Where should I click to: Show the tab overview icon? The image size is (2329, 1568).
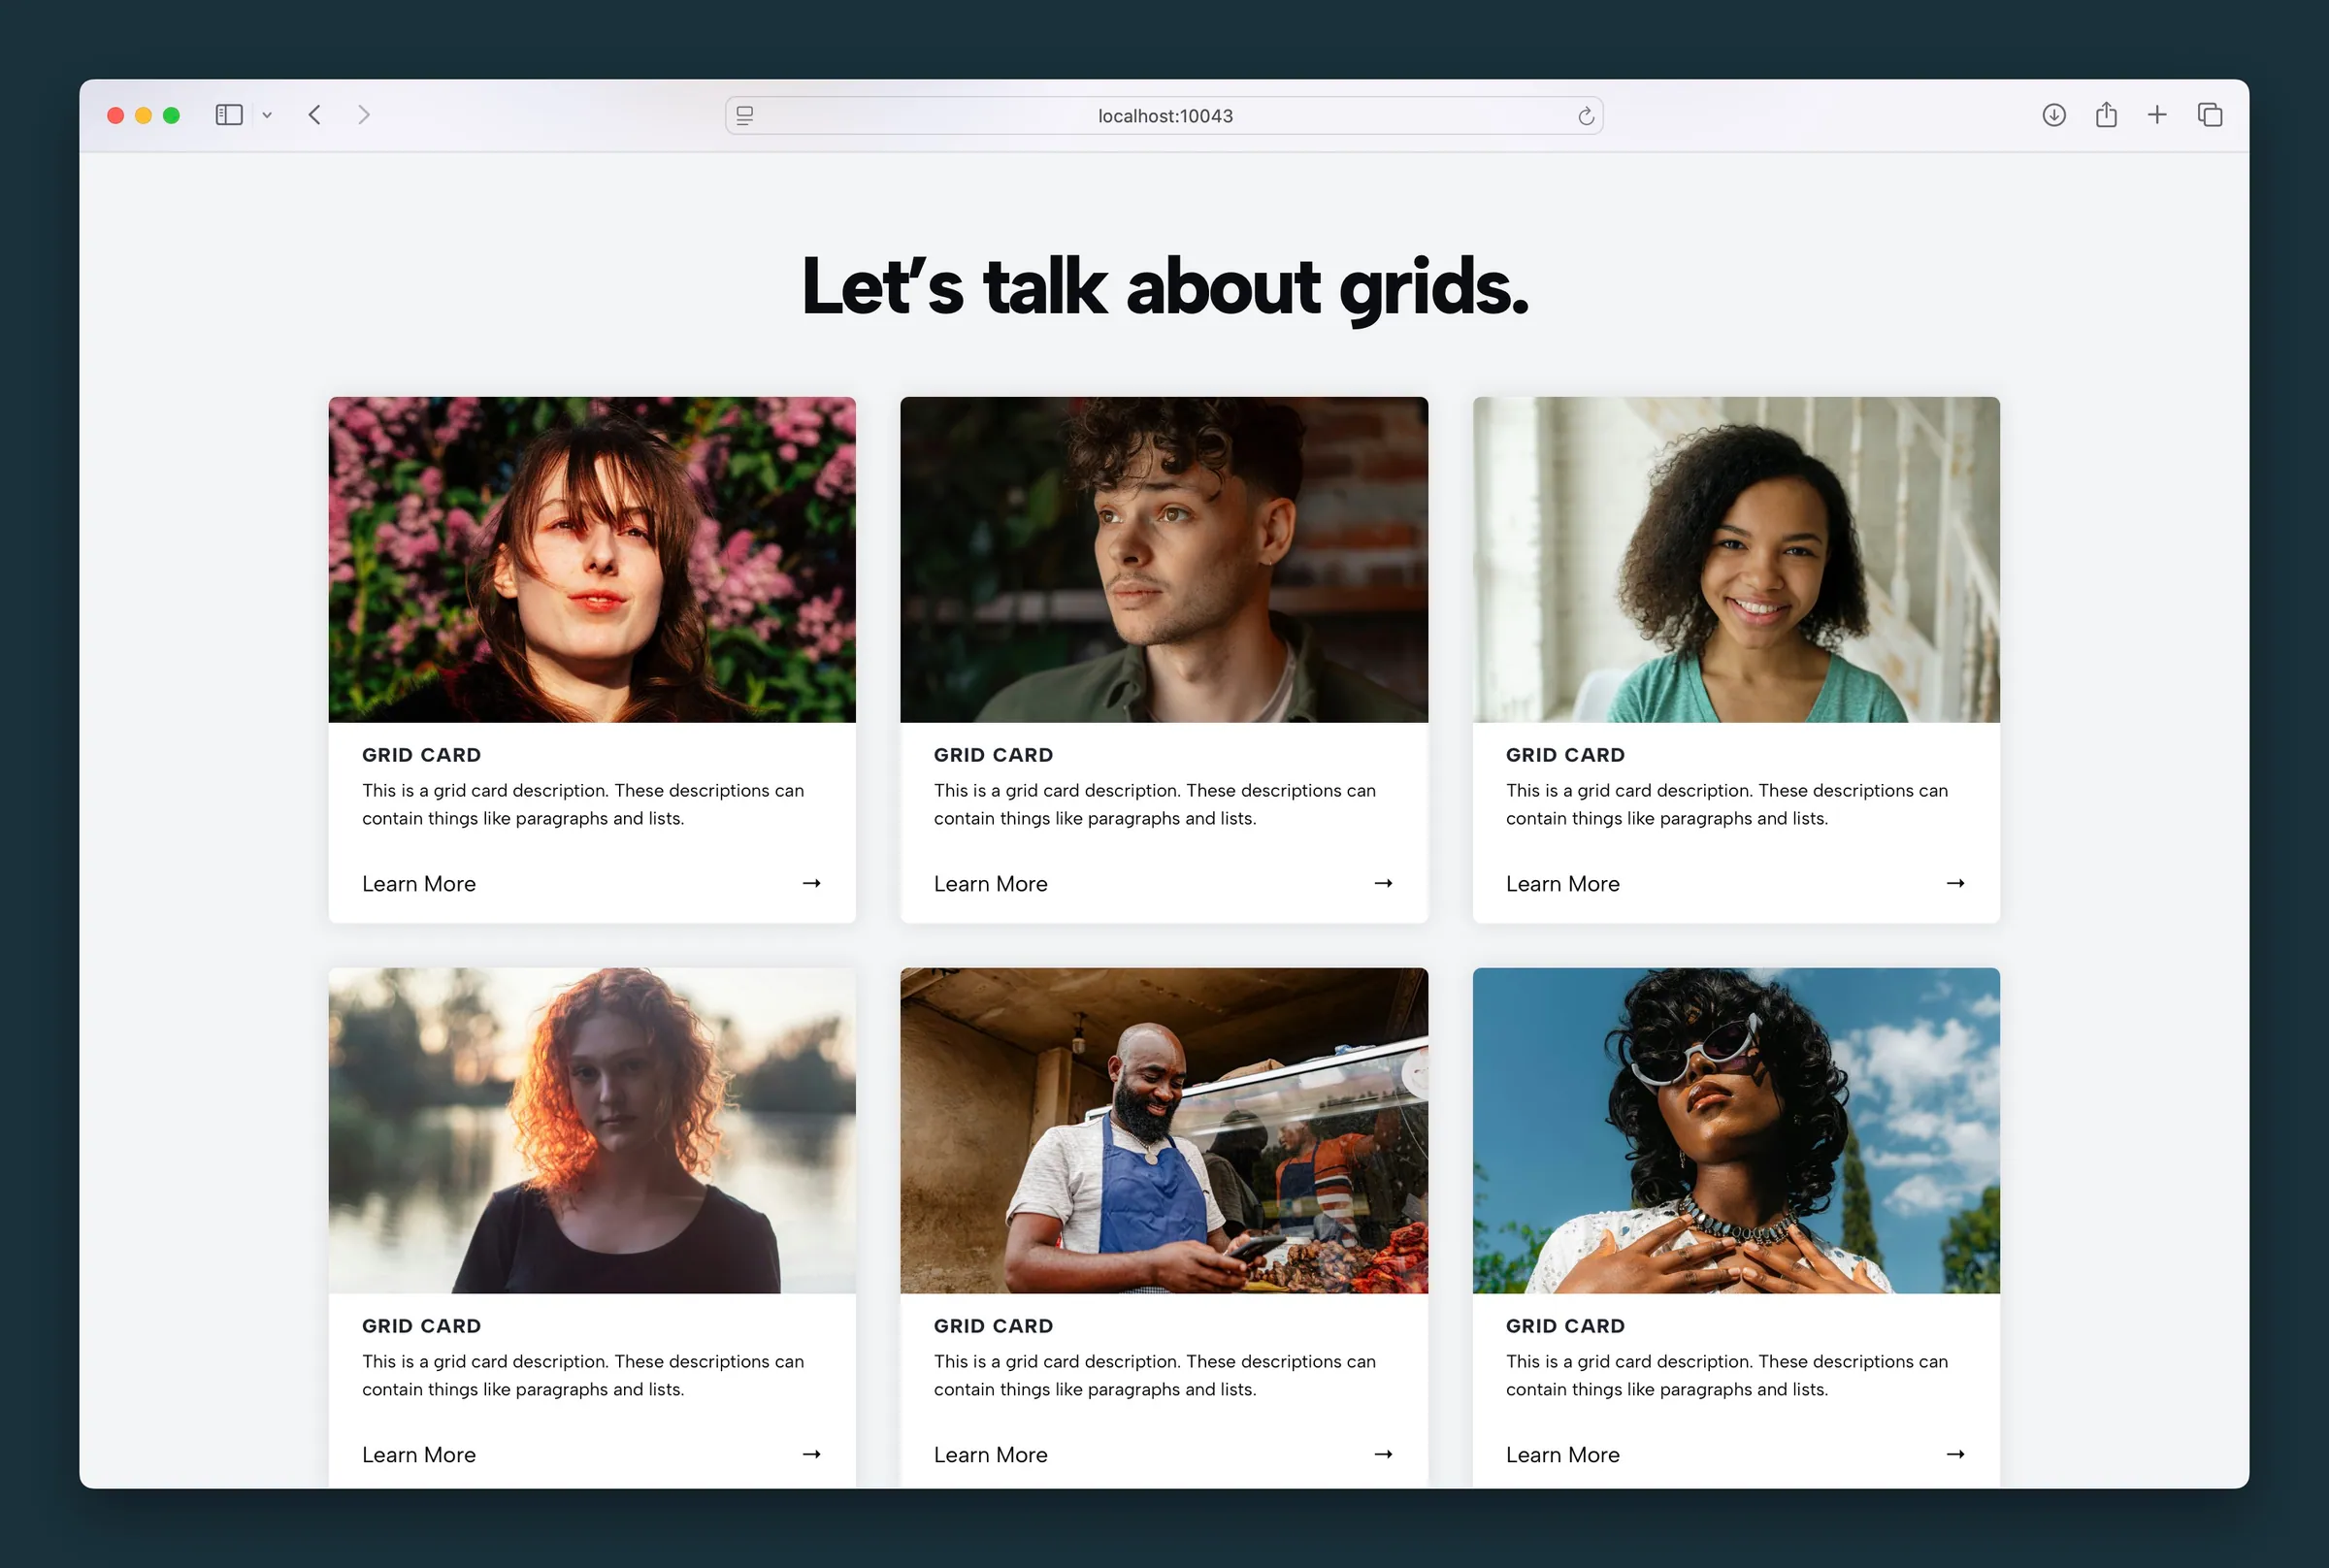(2210, 115)
